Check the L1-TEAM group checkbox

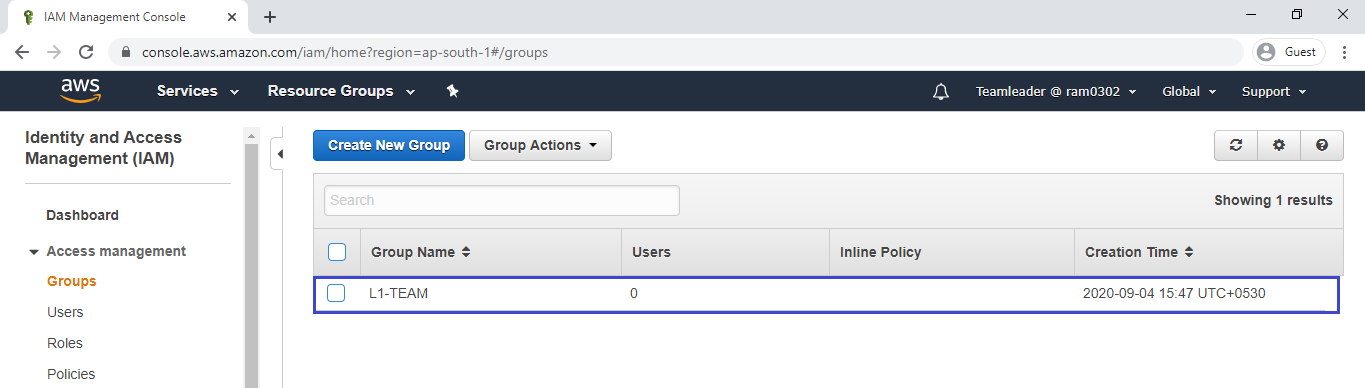pos(337,293)
